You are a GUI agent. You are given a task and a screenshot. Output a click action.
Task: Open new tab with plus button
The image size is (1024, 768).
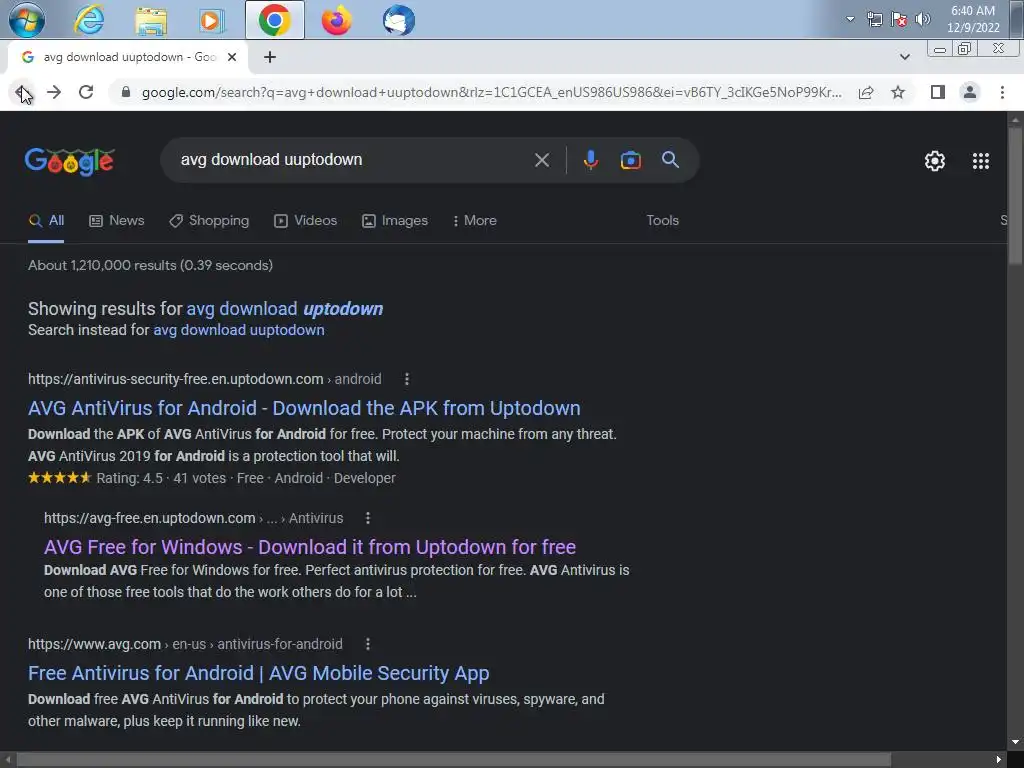click(x=270, y=57)
